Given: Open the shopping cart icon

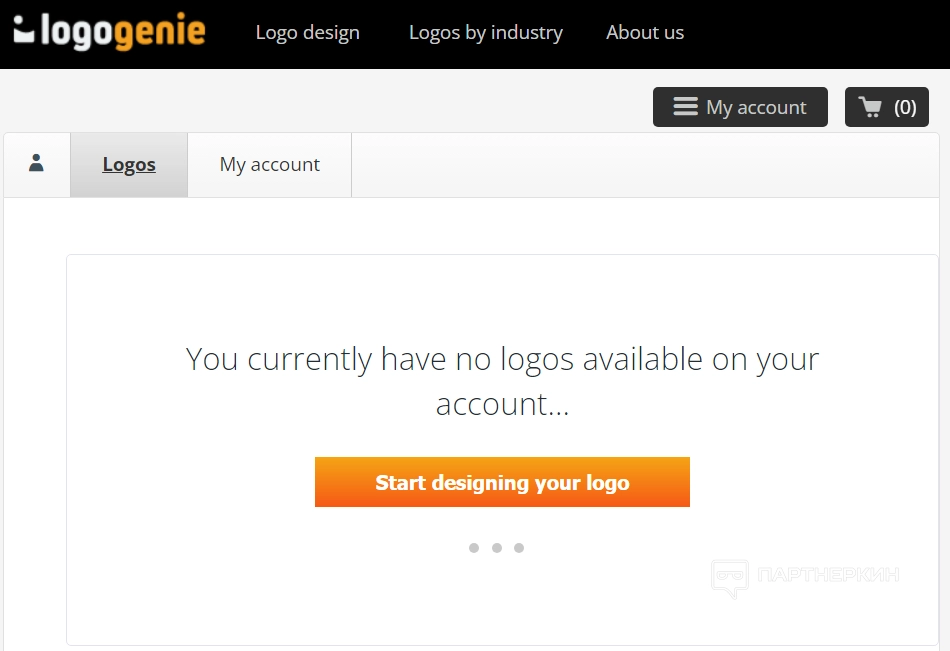Looking at the screenshot, I should coord(870,107).
